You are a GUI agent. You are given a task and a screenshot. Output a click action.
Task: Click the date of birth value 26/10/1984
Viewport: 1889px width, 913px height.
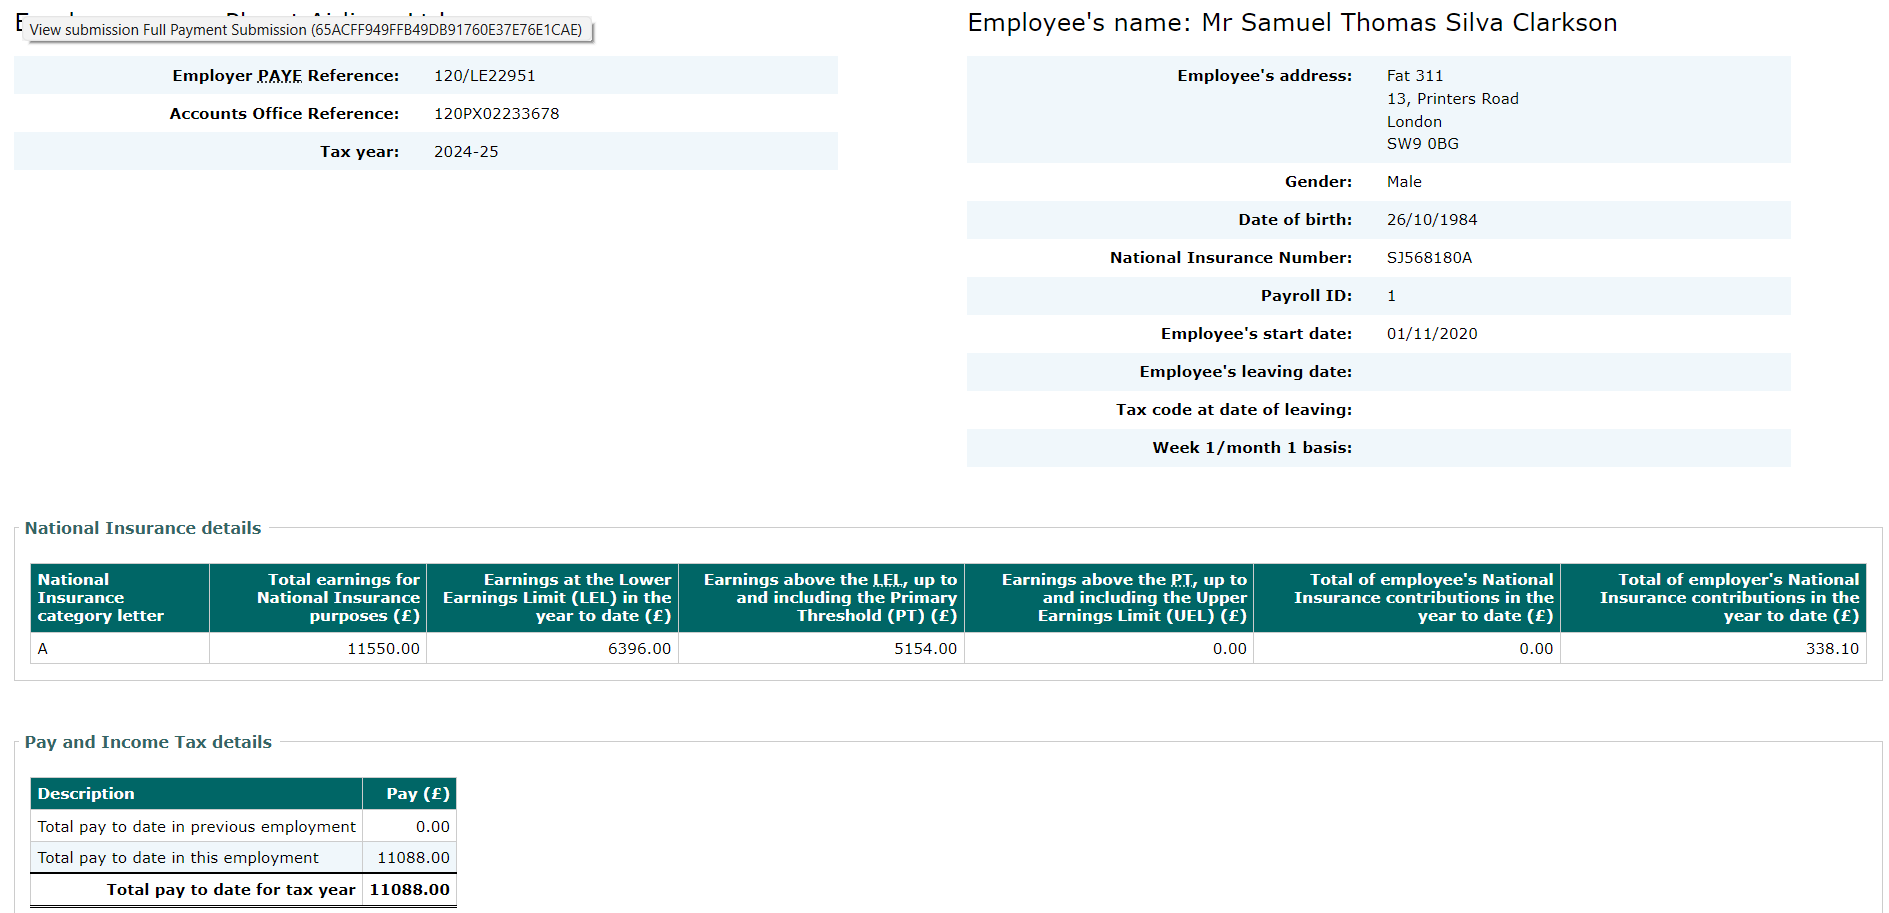(x=1431, y=220)
